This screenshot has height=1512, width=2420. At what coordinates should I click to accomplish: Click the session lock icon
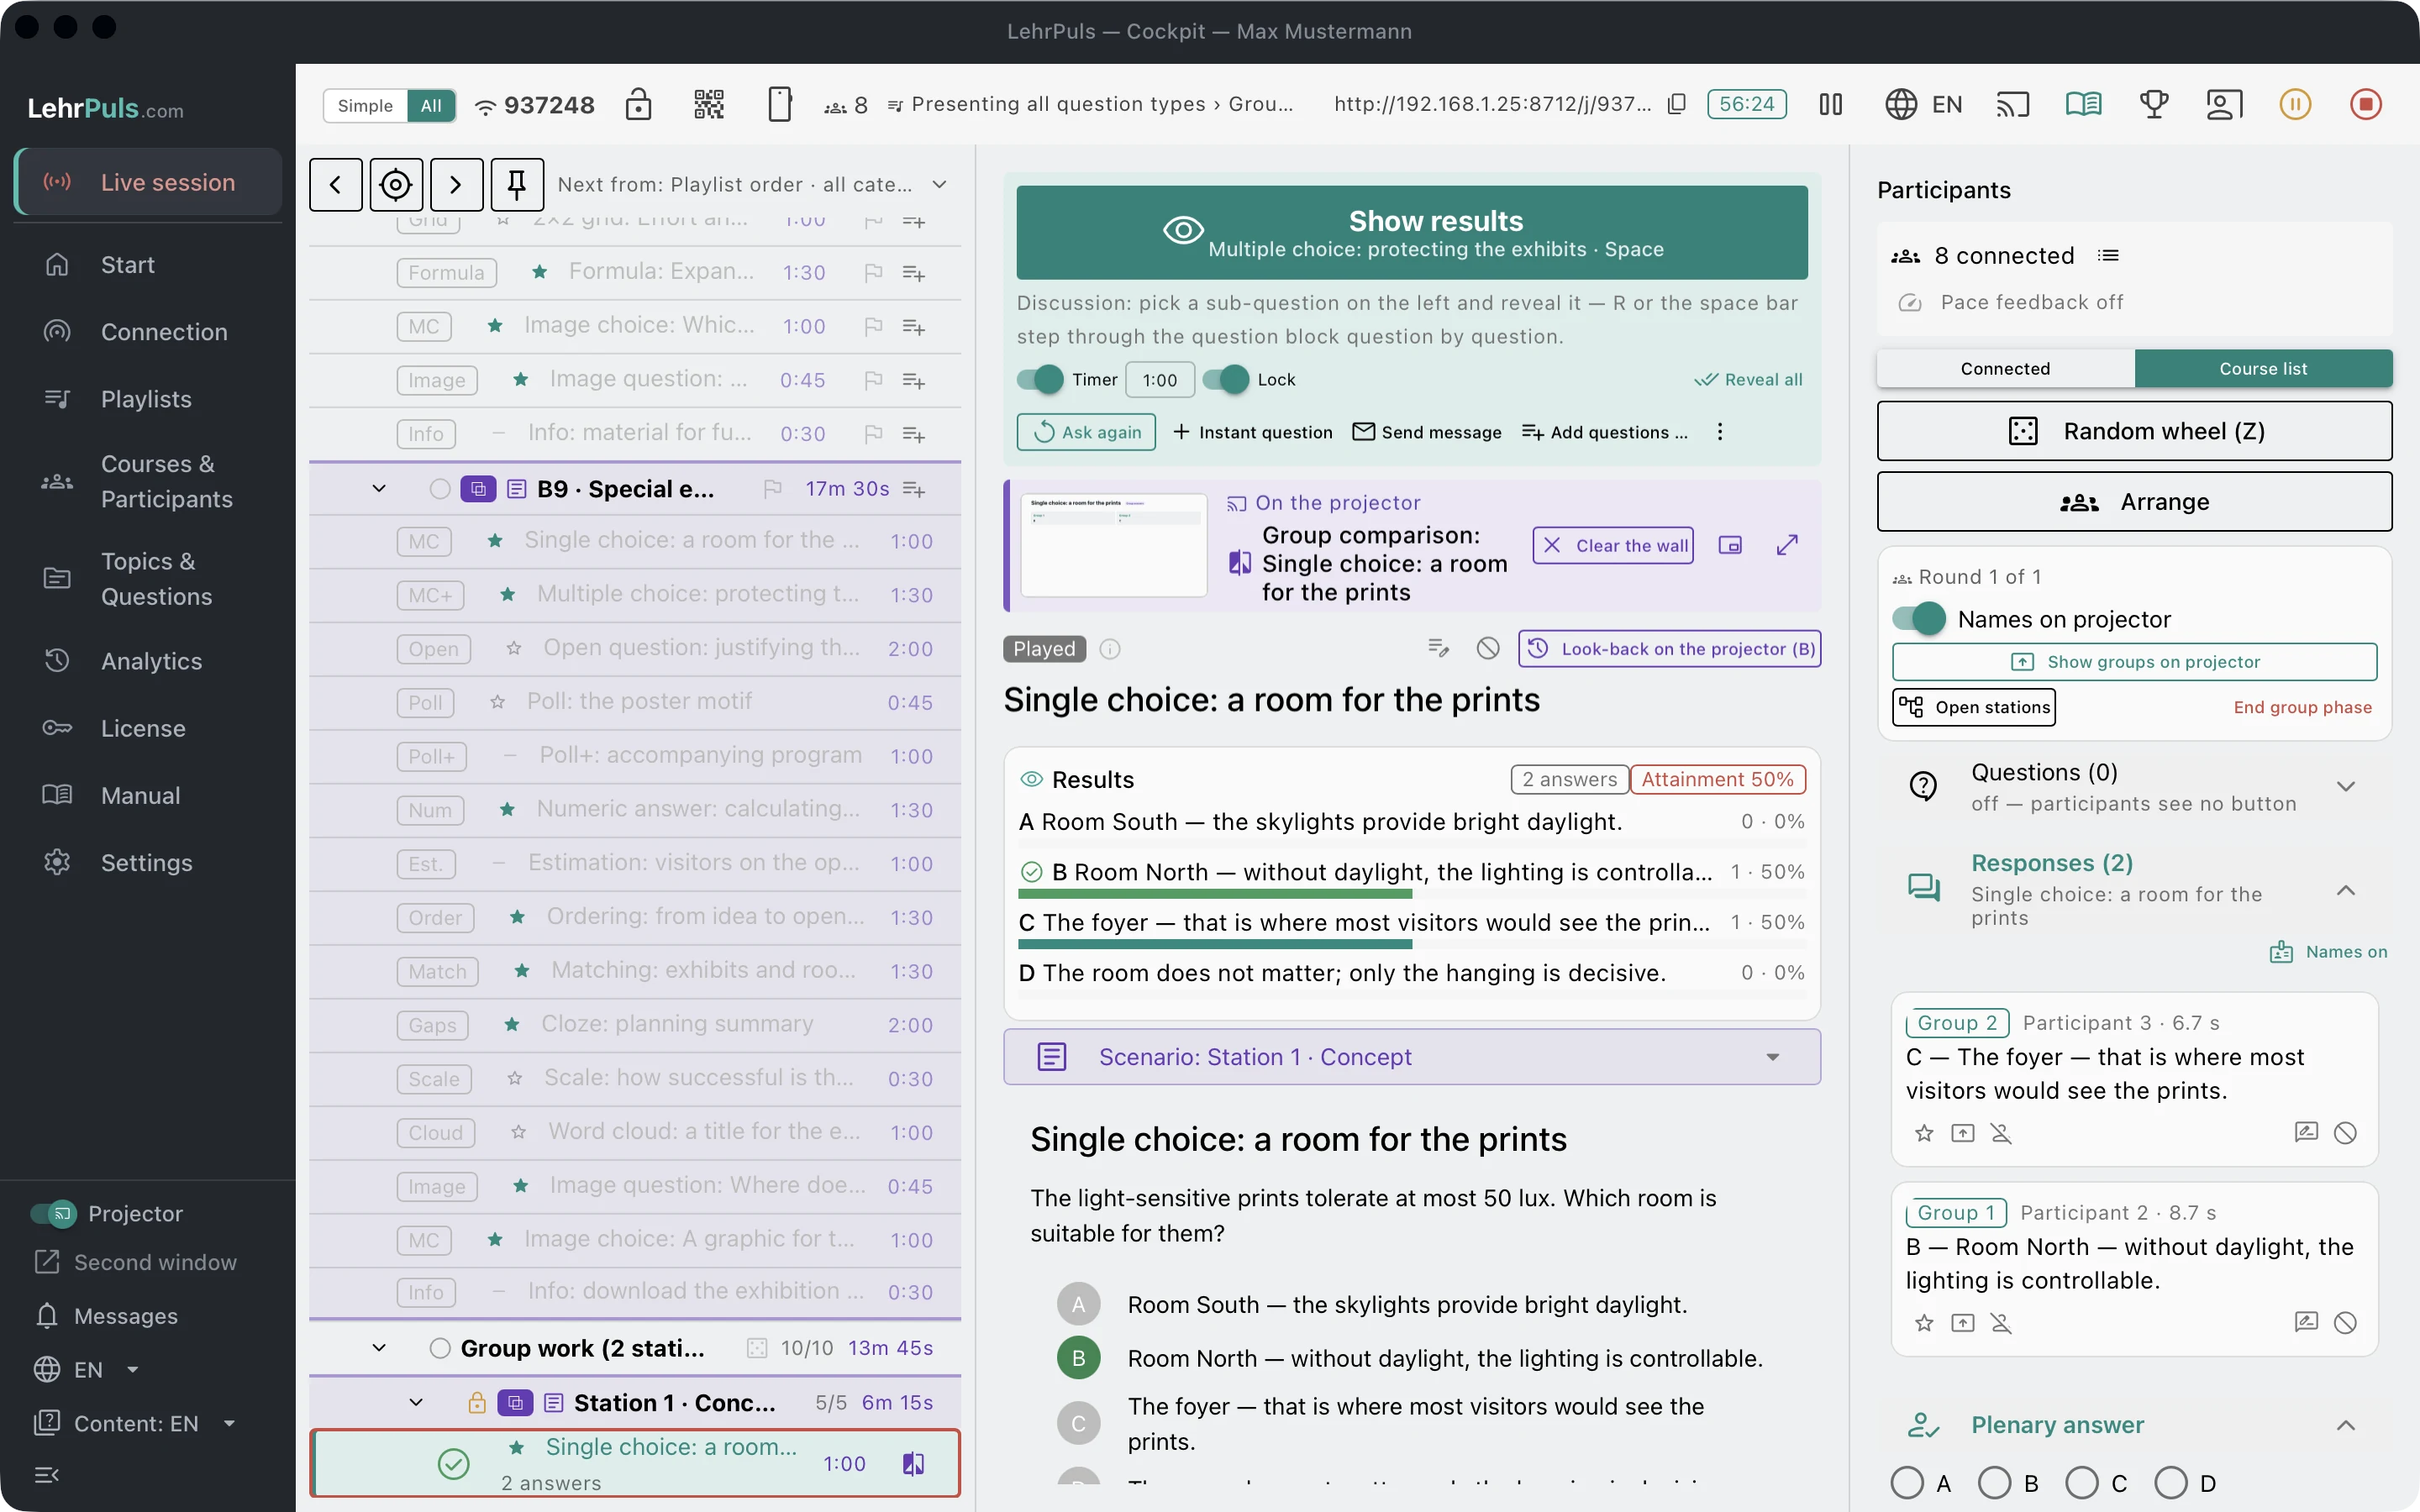(x=638, y=104)
